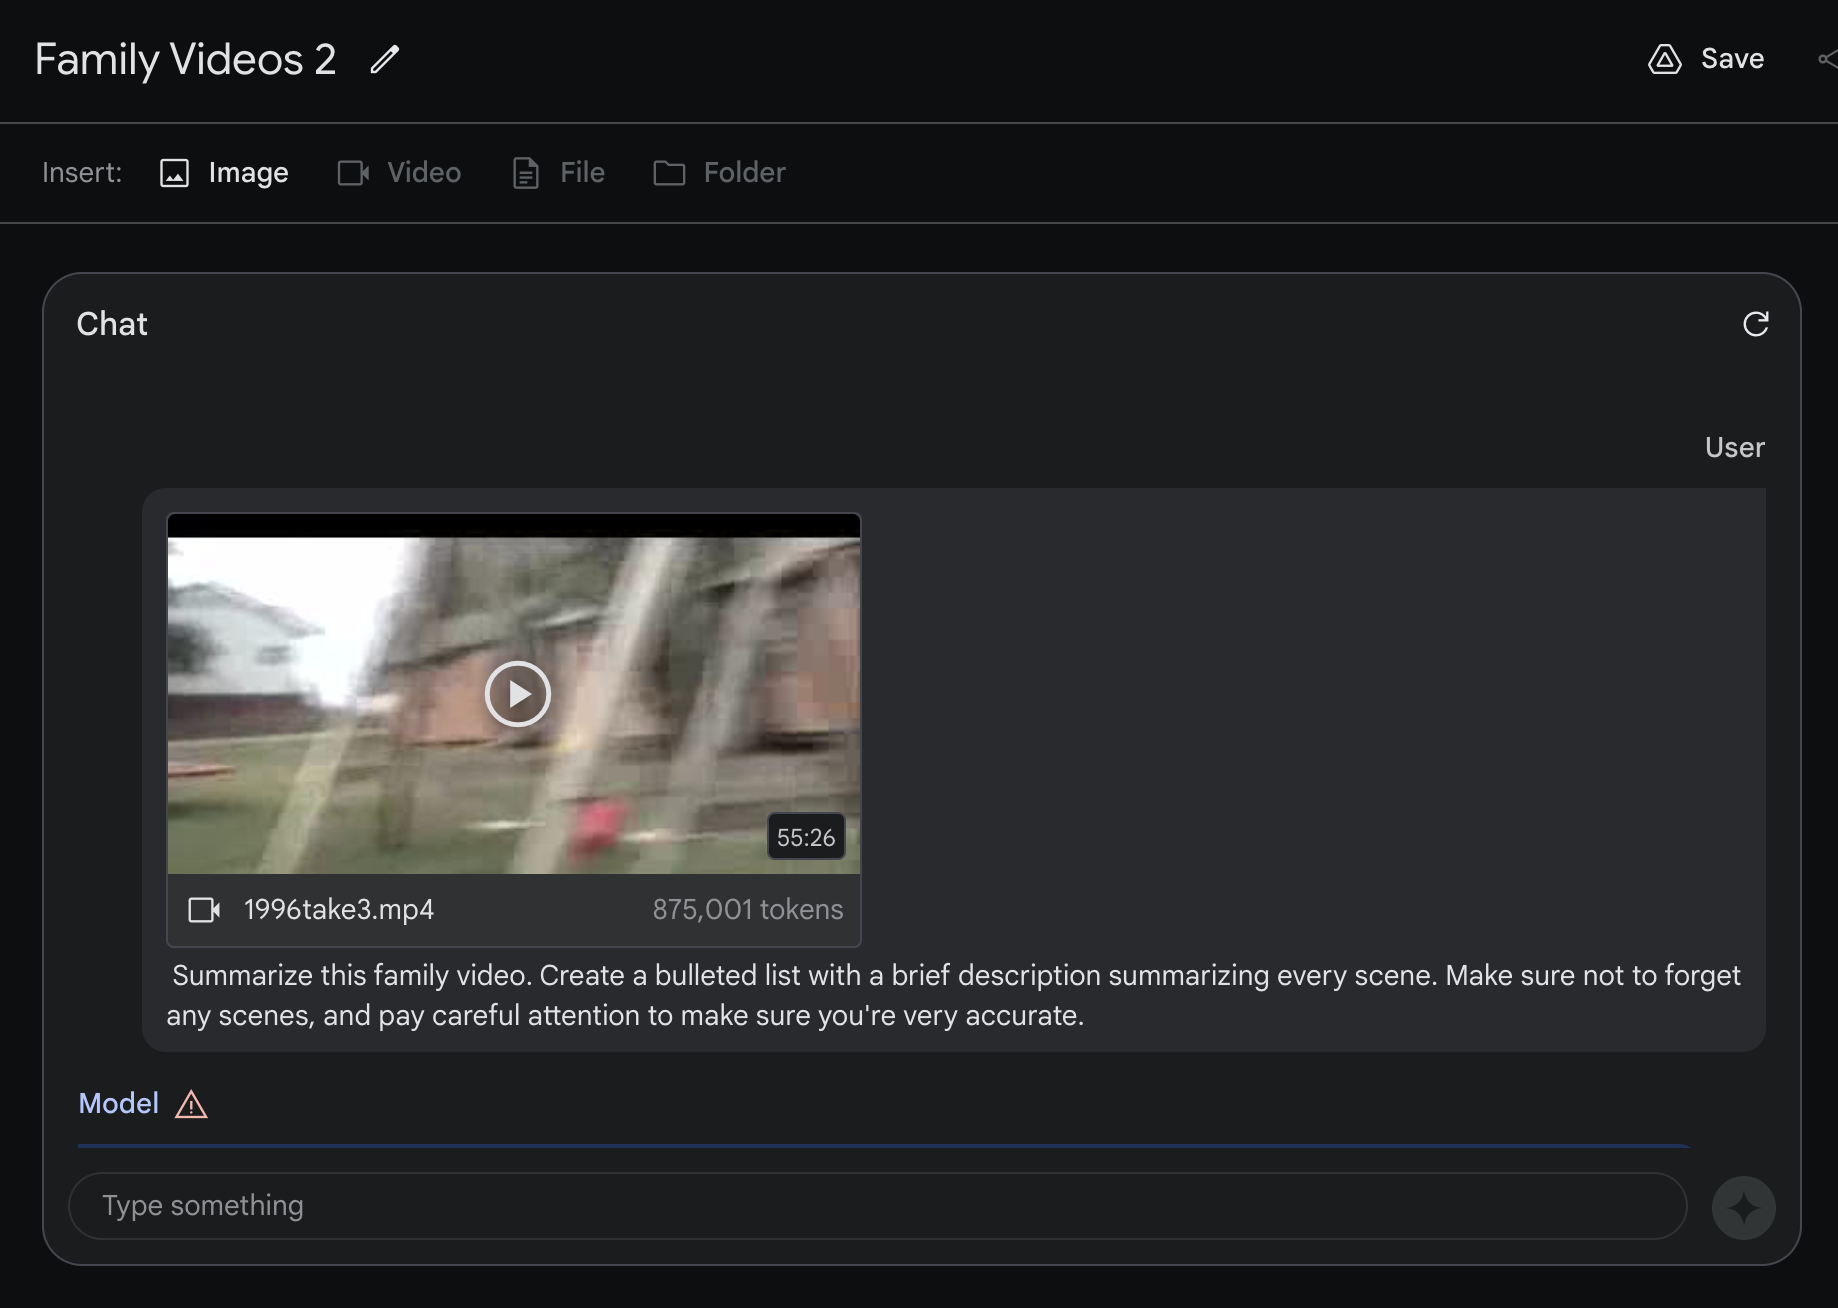1838x1308 pixels.
Task: Click the refresh icon in the Chat panel
Action: point(1755,324)
